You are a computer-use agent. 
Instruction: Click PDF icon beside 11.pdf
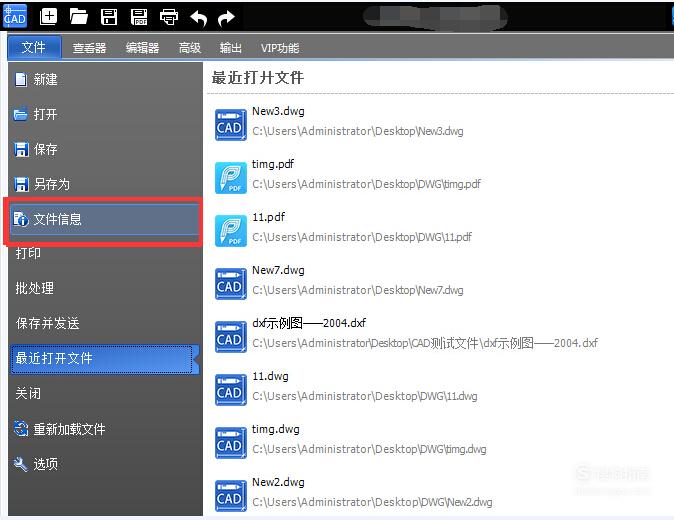(231, 231)
